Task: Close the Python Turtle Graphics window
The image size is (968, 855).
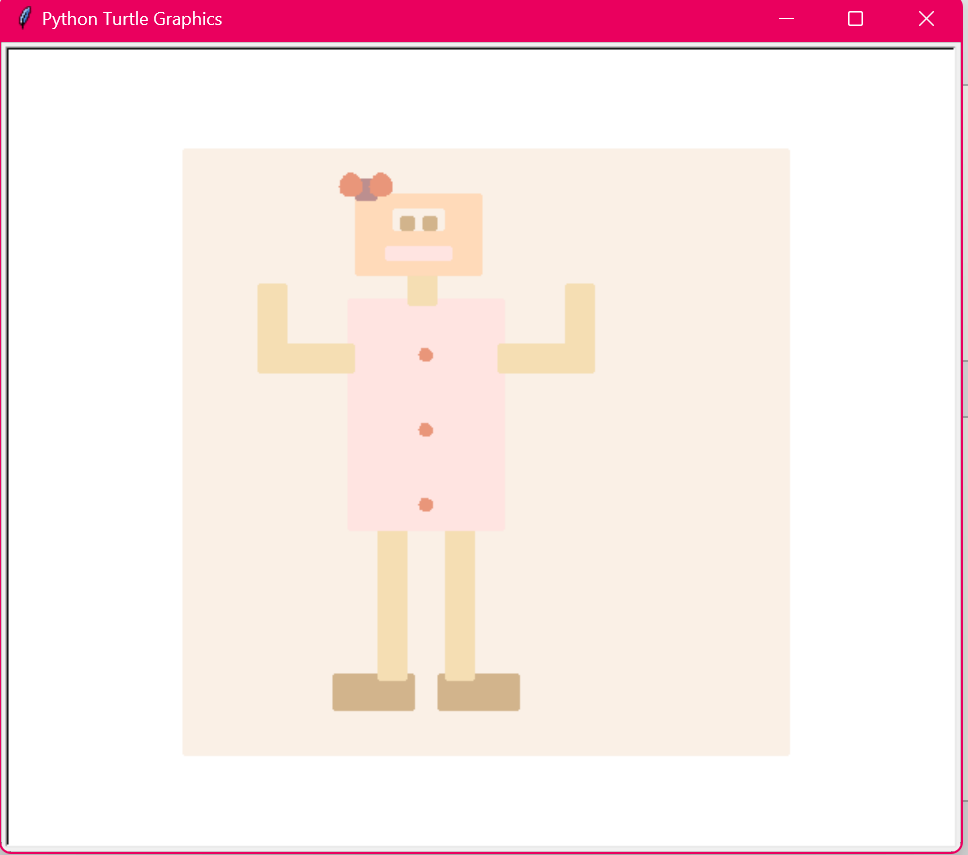Action: click(926, 19)
